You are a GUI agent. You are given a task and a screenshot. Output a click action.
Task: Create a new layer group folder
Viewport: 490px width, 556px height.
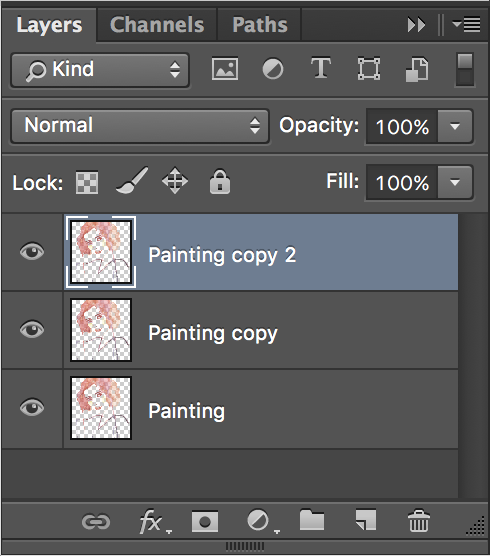pyautogui.click(x=312, y=520)
